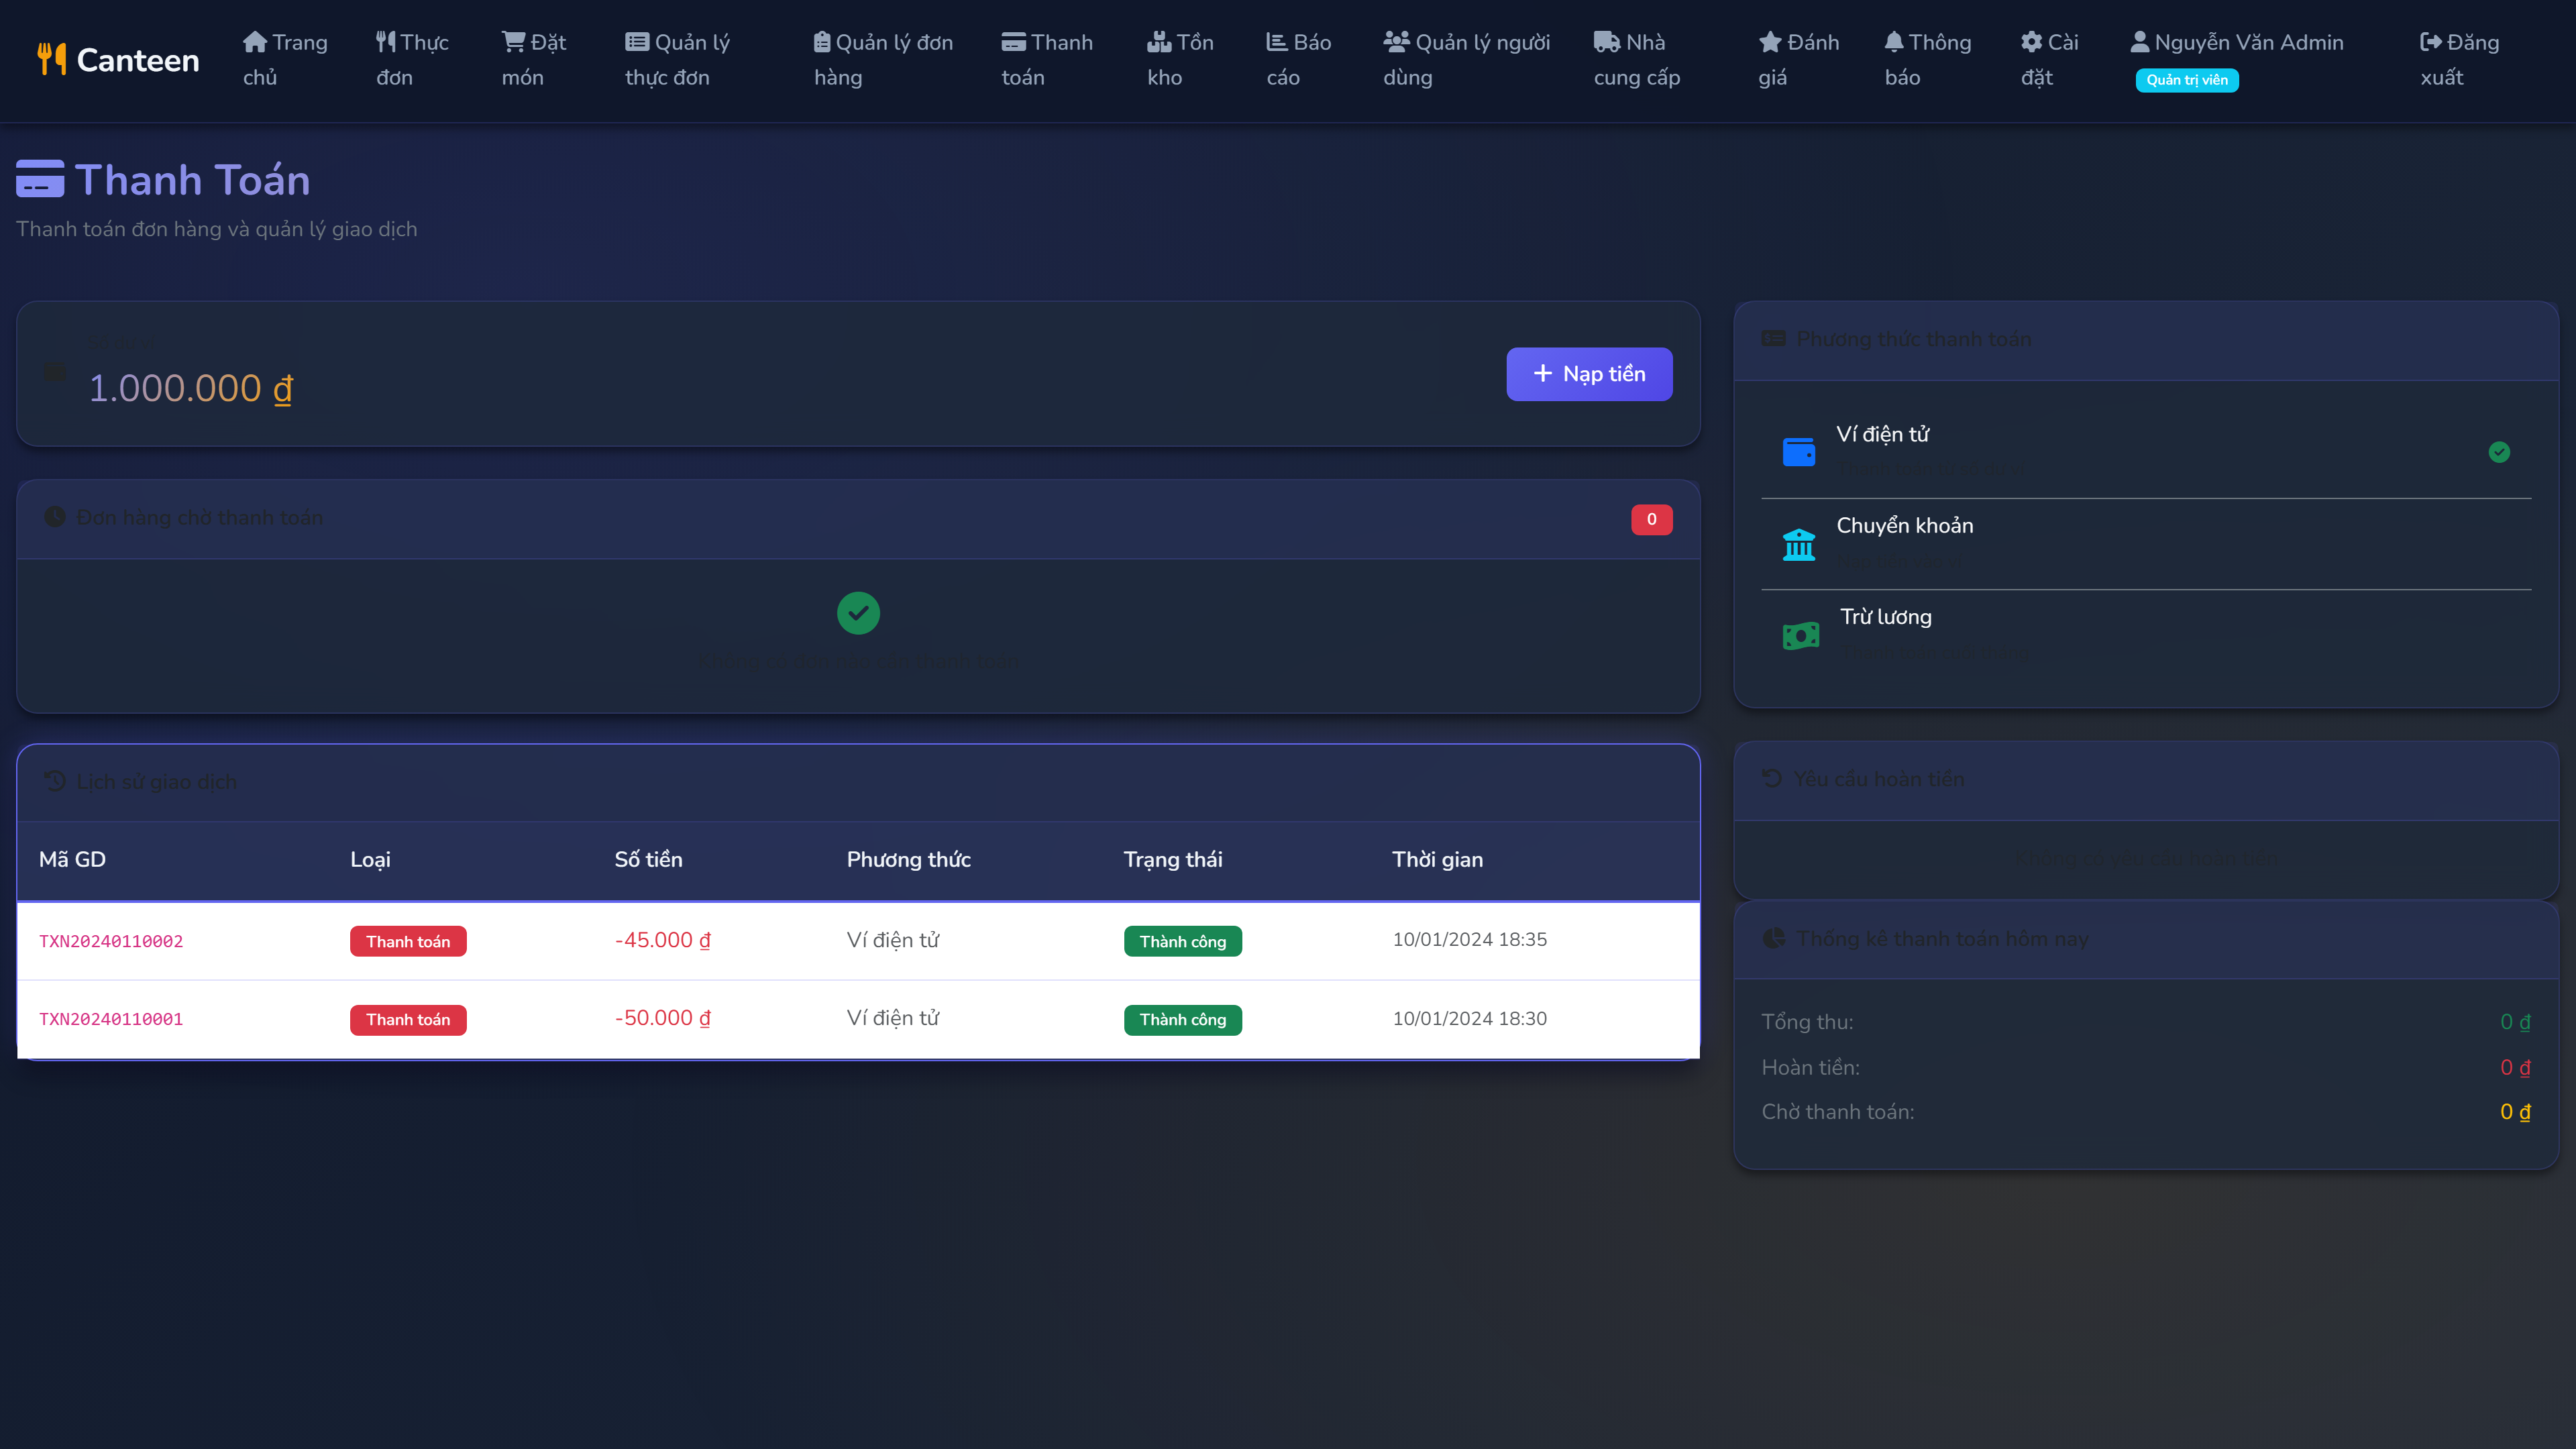
Task: Open the Thực đơn menu page
Action: point(412,60)
